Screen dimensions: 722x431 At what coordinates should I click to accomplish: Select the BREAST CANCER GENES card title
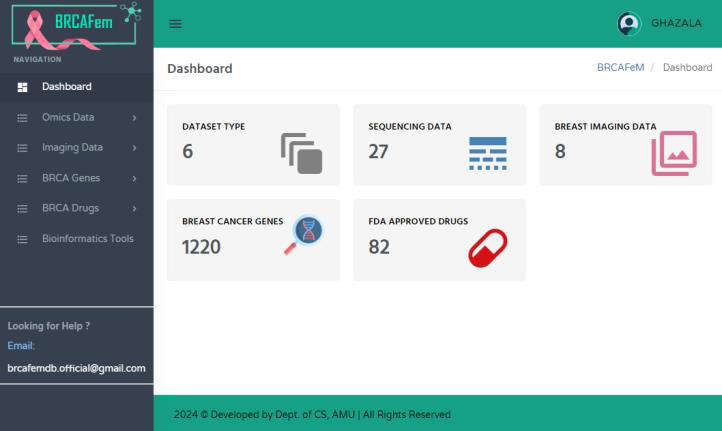(x=233, y=221)
